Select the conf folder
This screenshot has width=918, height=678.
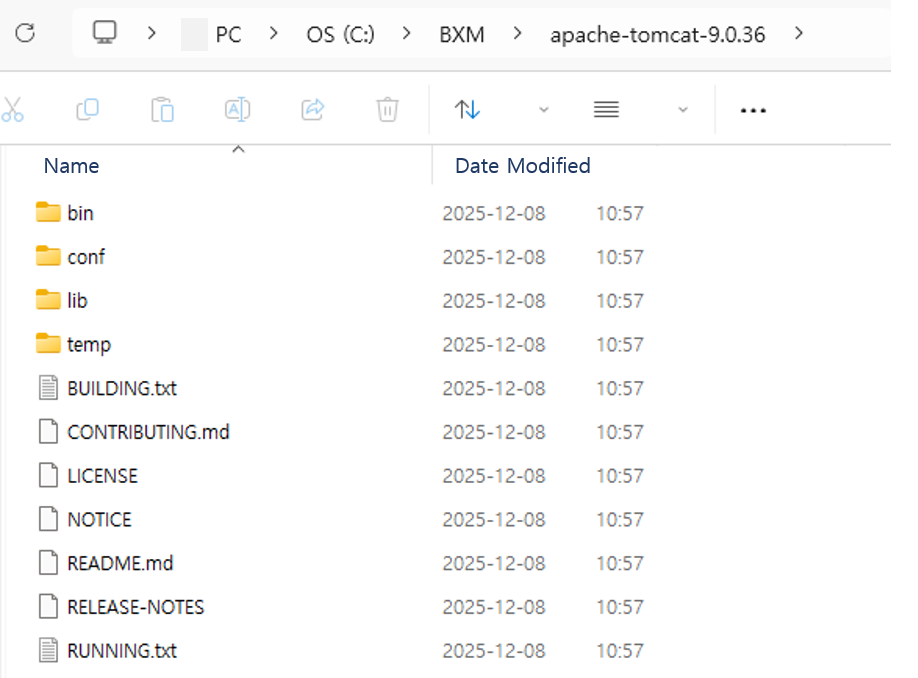(x=85, y=257)
